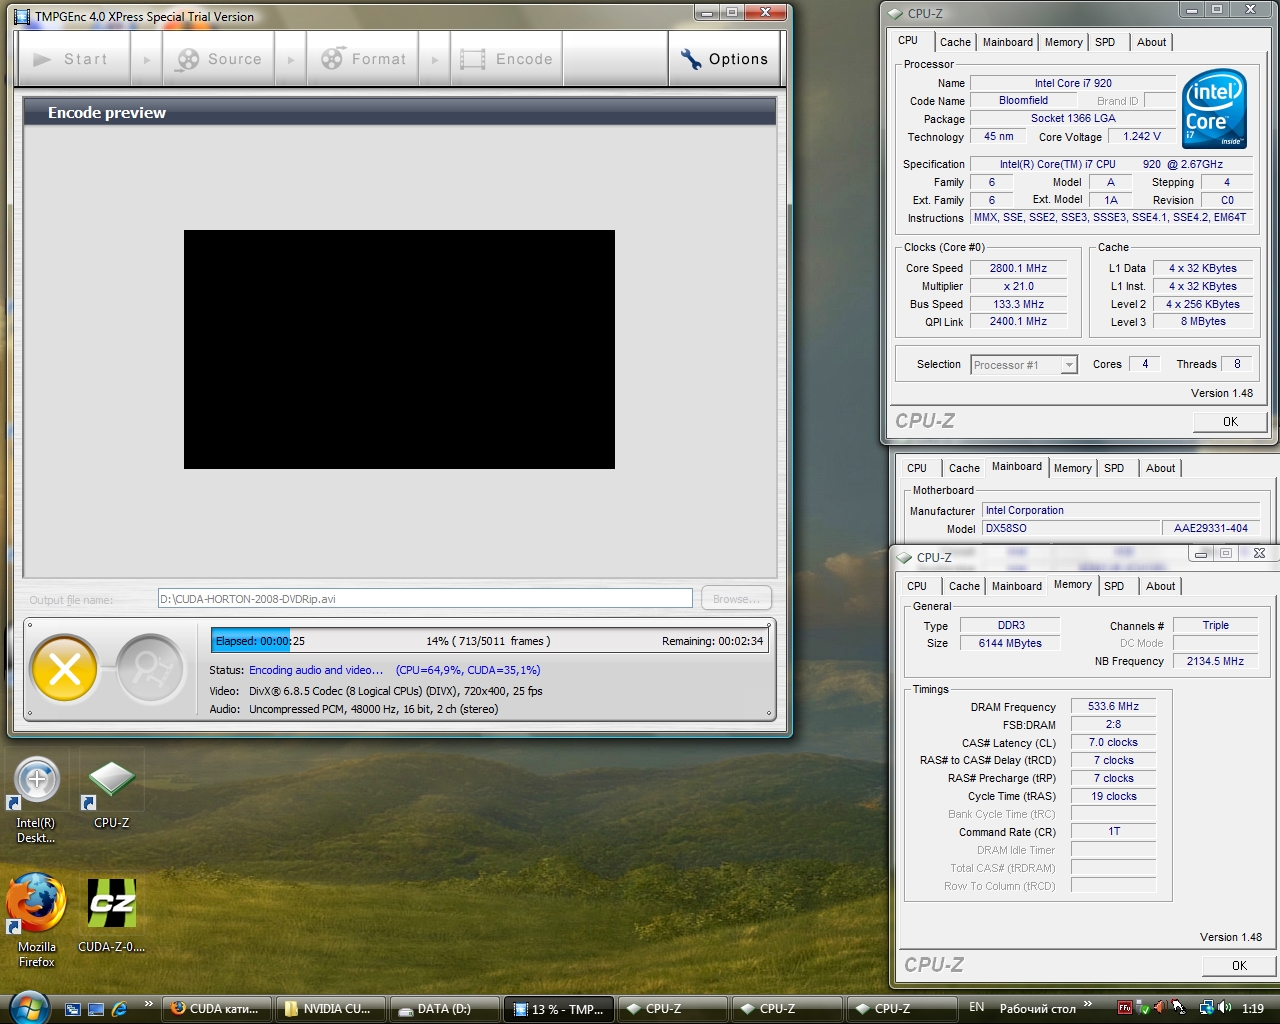
Task: Open Cache tab in top CPU-Z window
Action: tap(955, 42)
